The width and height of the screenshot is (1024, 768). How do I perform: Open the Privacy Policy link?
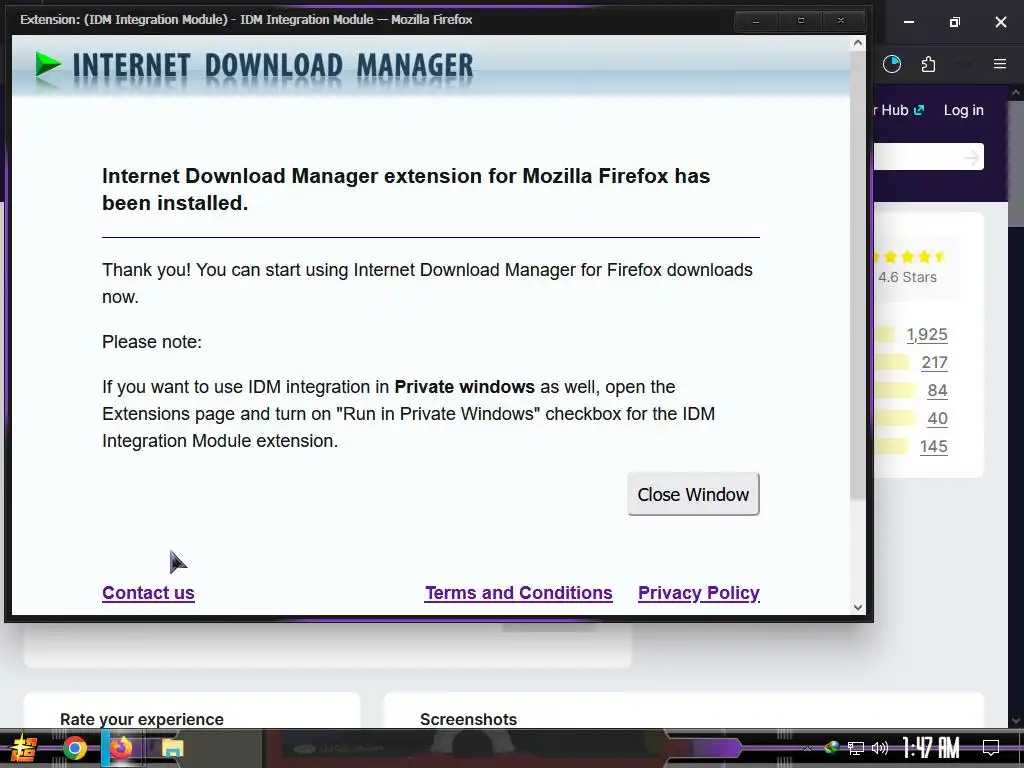(x=698, y=593)
